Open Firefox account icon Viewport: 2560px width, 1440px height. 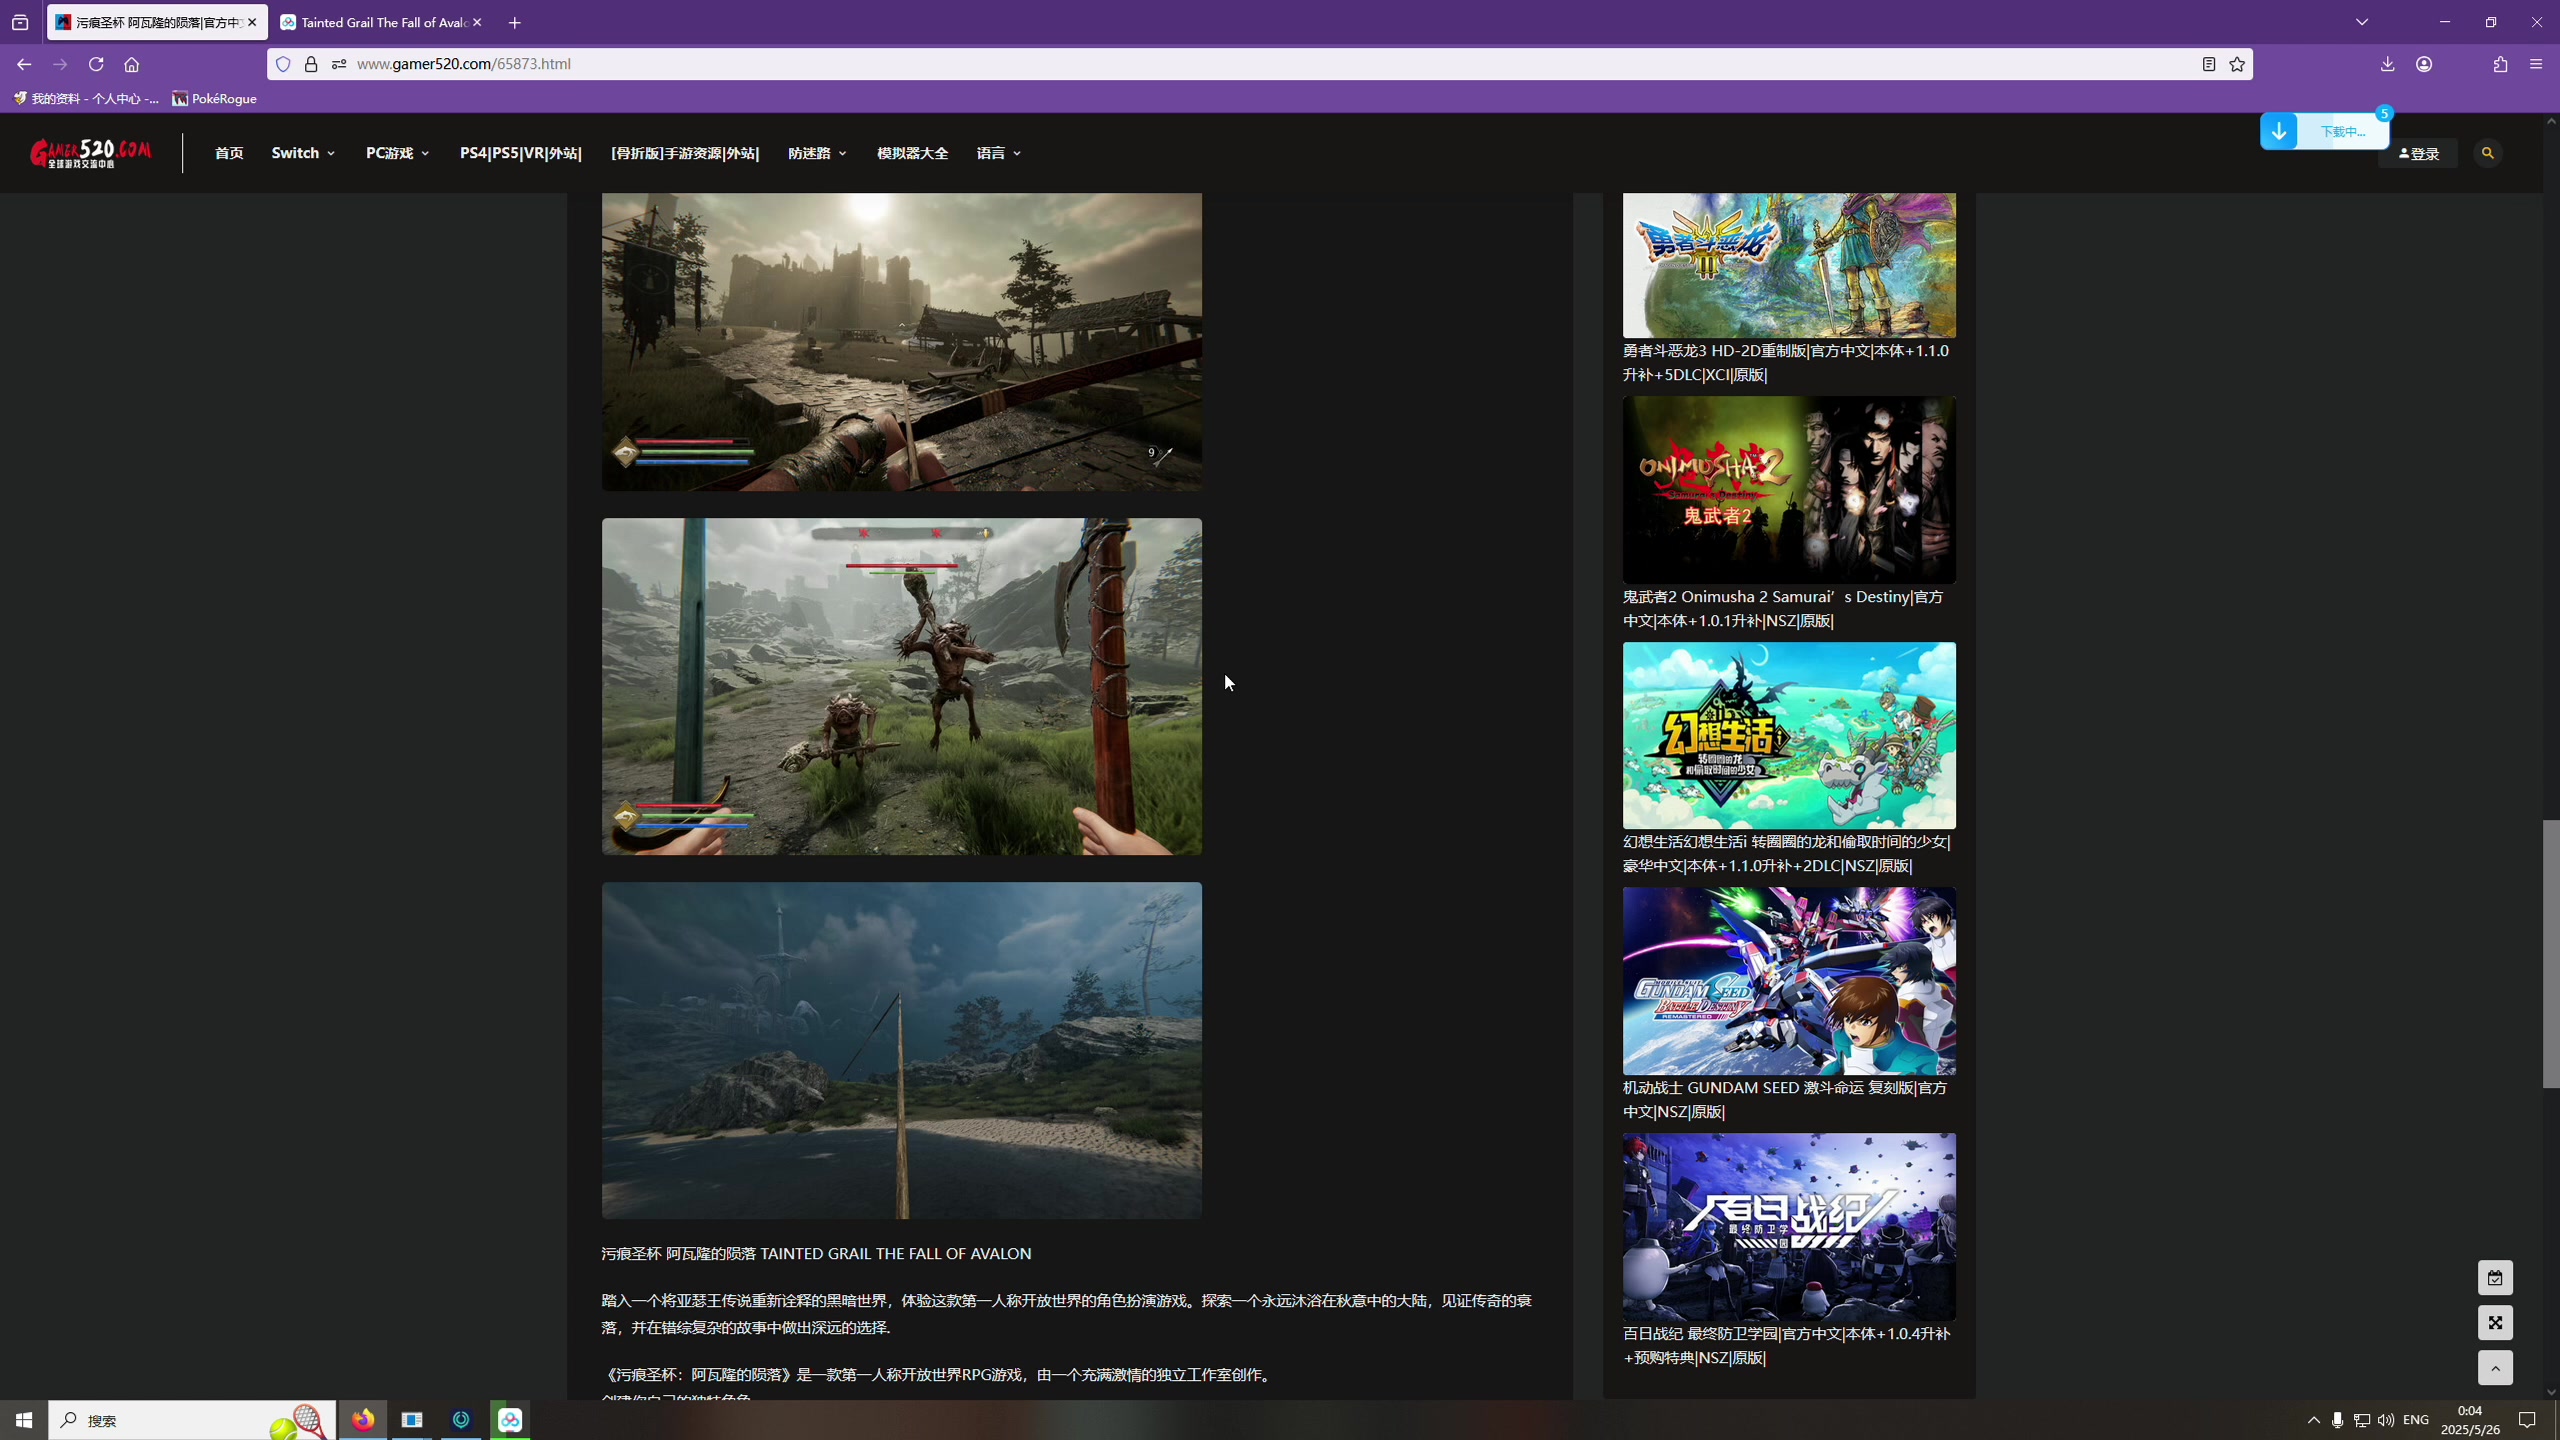click(x=2424, y=64)
